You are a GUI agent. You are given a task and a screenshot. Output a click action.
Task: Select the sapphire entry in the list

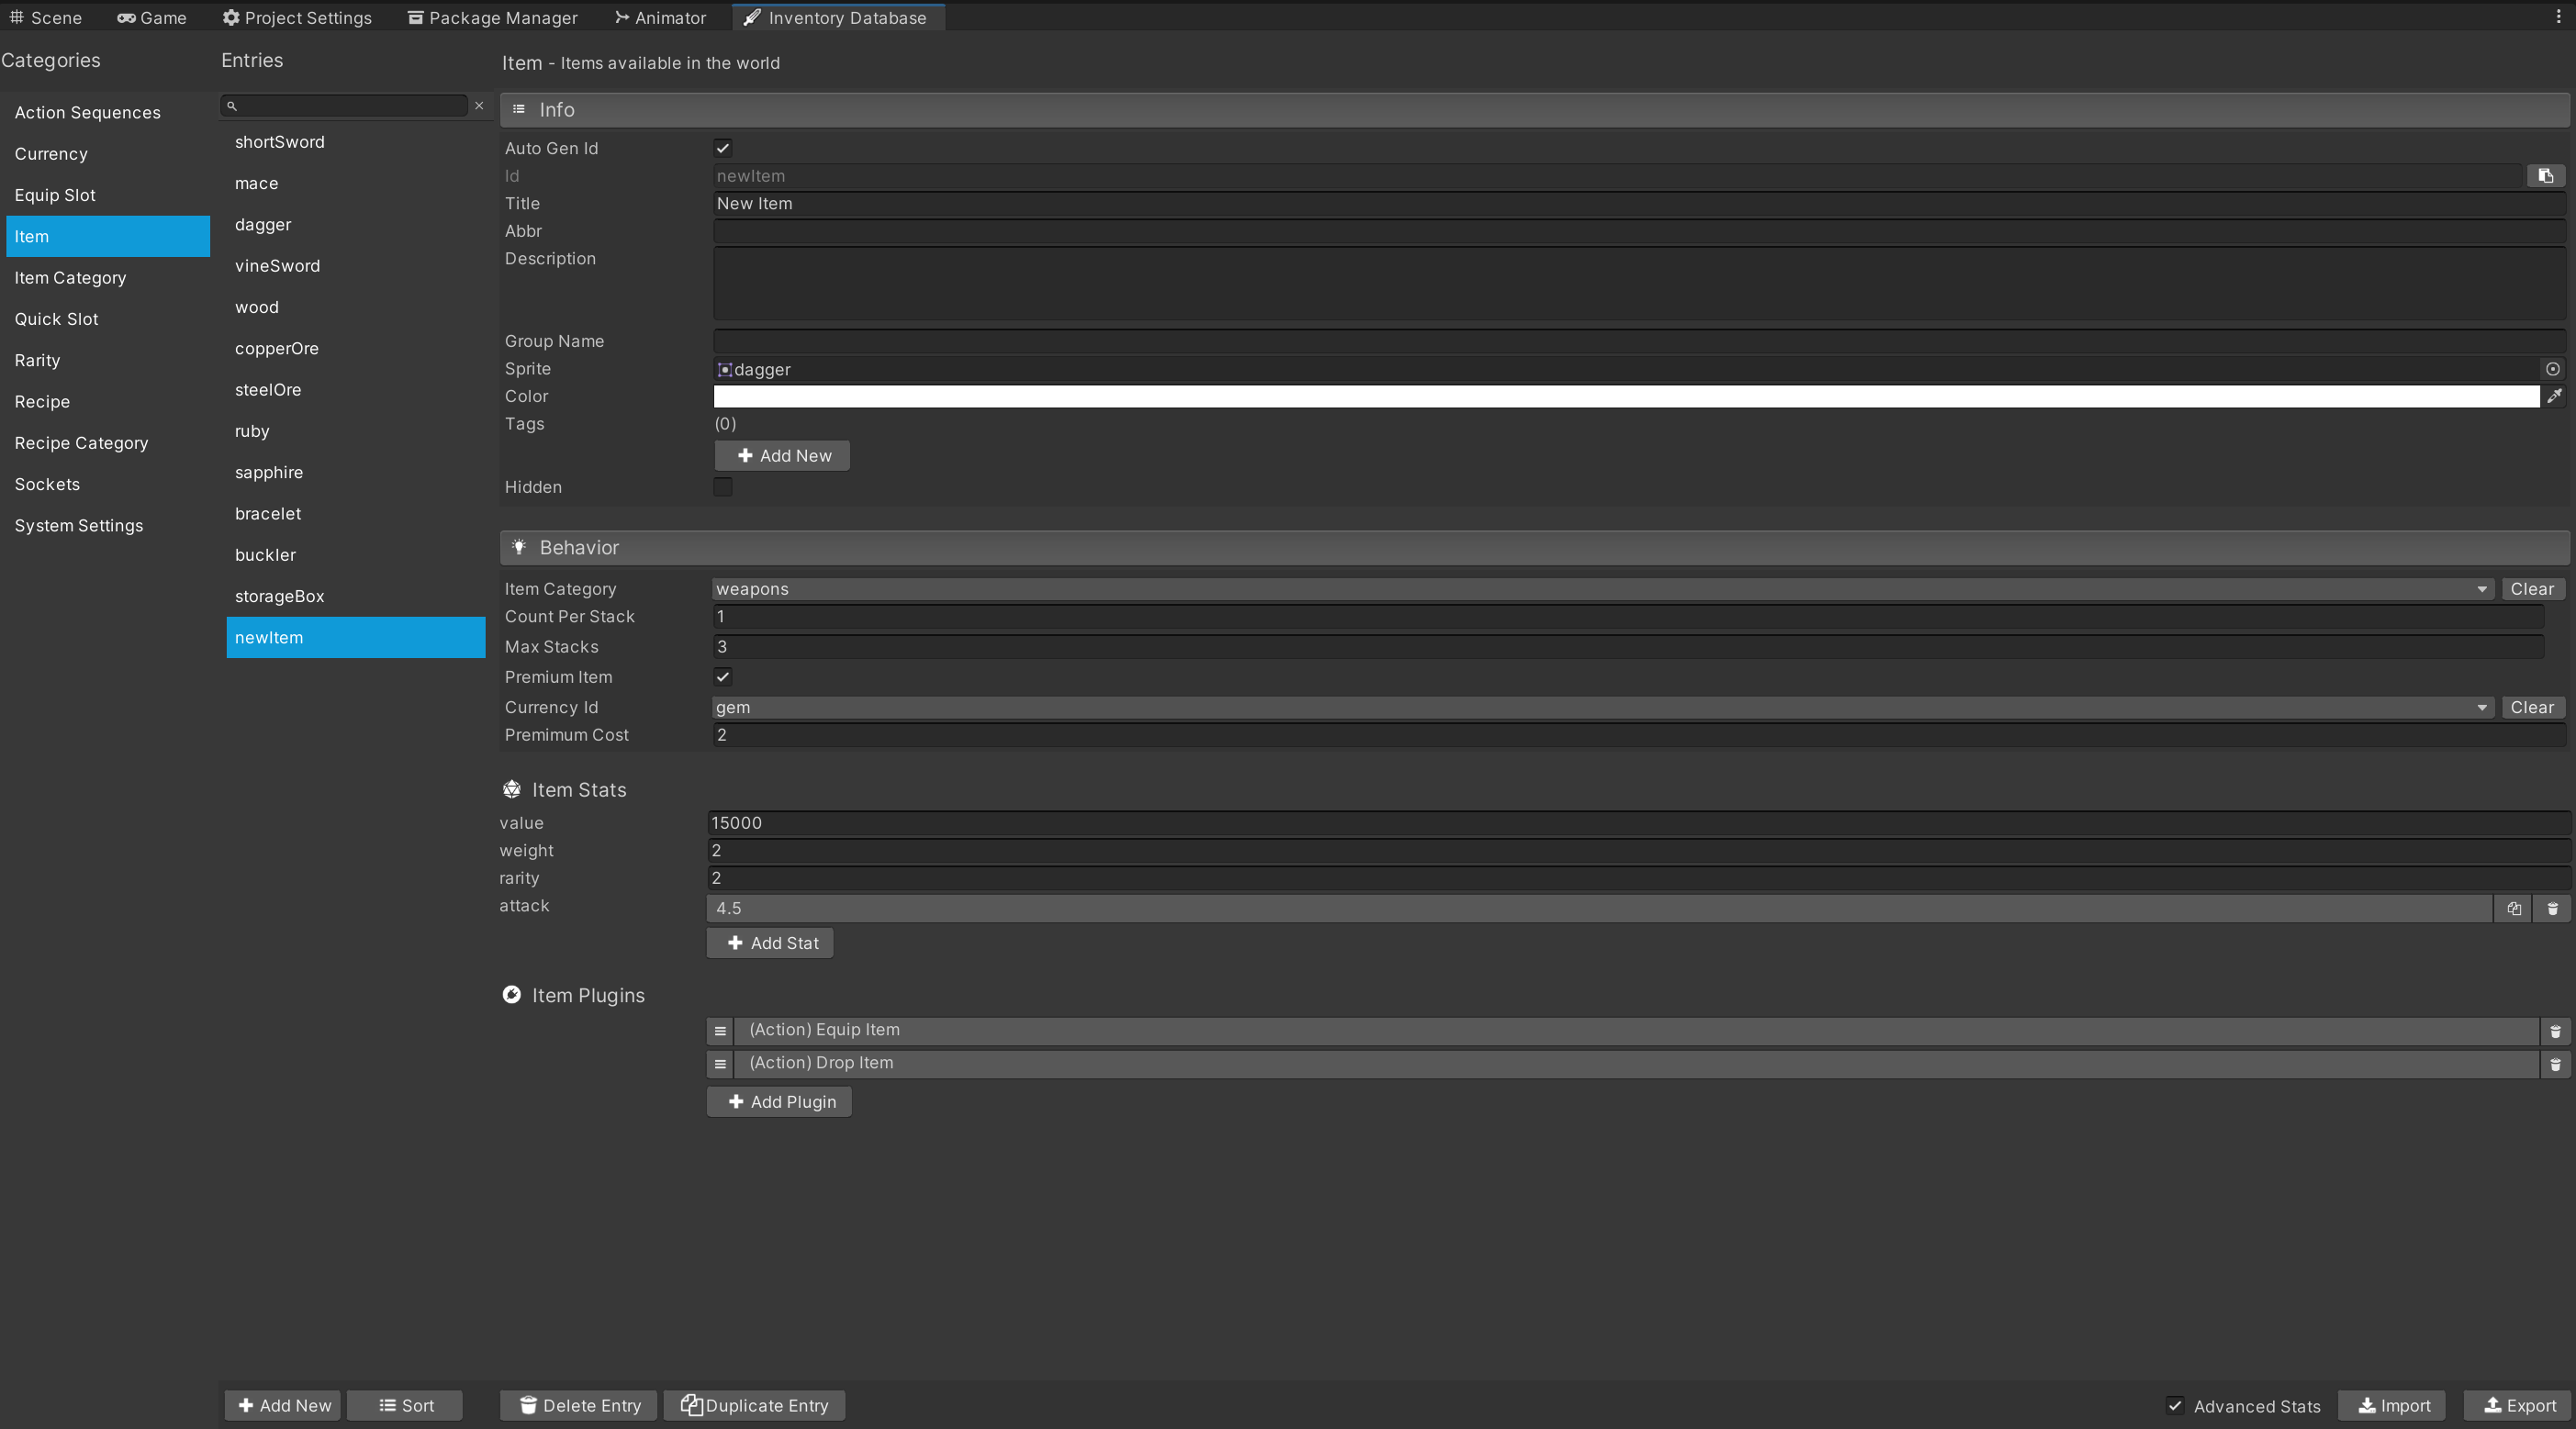click(x=268, y=472)
